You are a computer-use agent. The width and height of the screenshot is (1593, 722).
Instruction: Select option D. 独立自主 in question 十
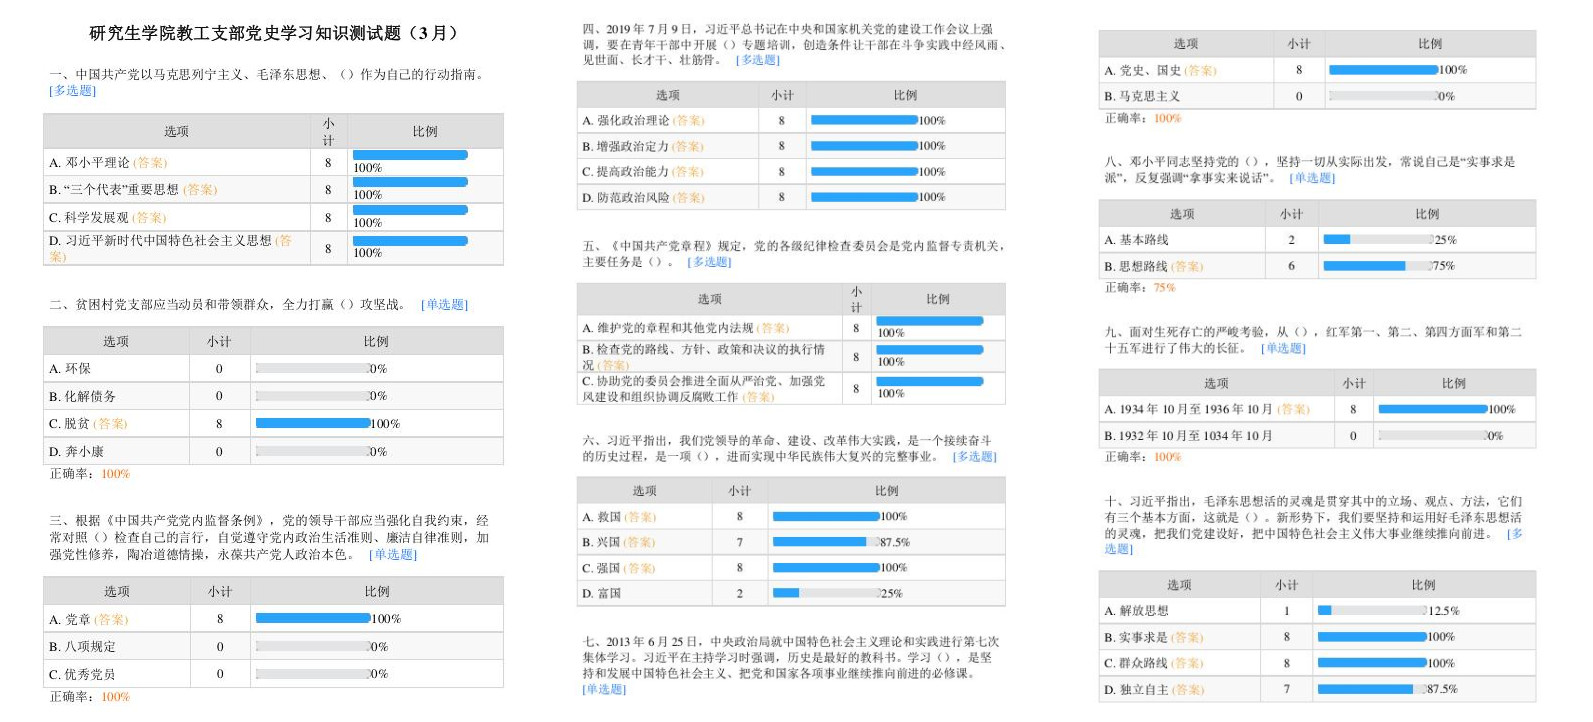pyautogui.click(x=1154, y=690)
